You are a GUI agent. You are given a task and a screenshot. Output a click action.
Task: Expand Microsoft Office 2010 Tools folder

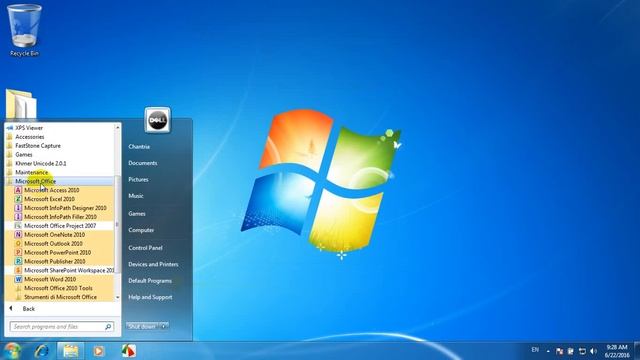60,288
